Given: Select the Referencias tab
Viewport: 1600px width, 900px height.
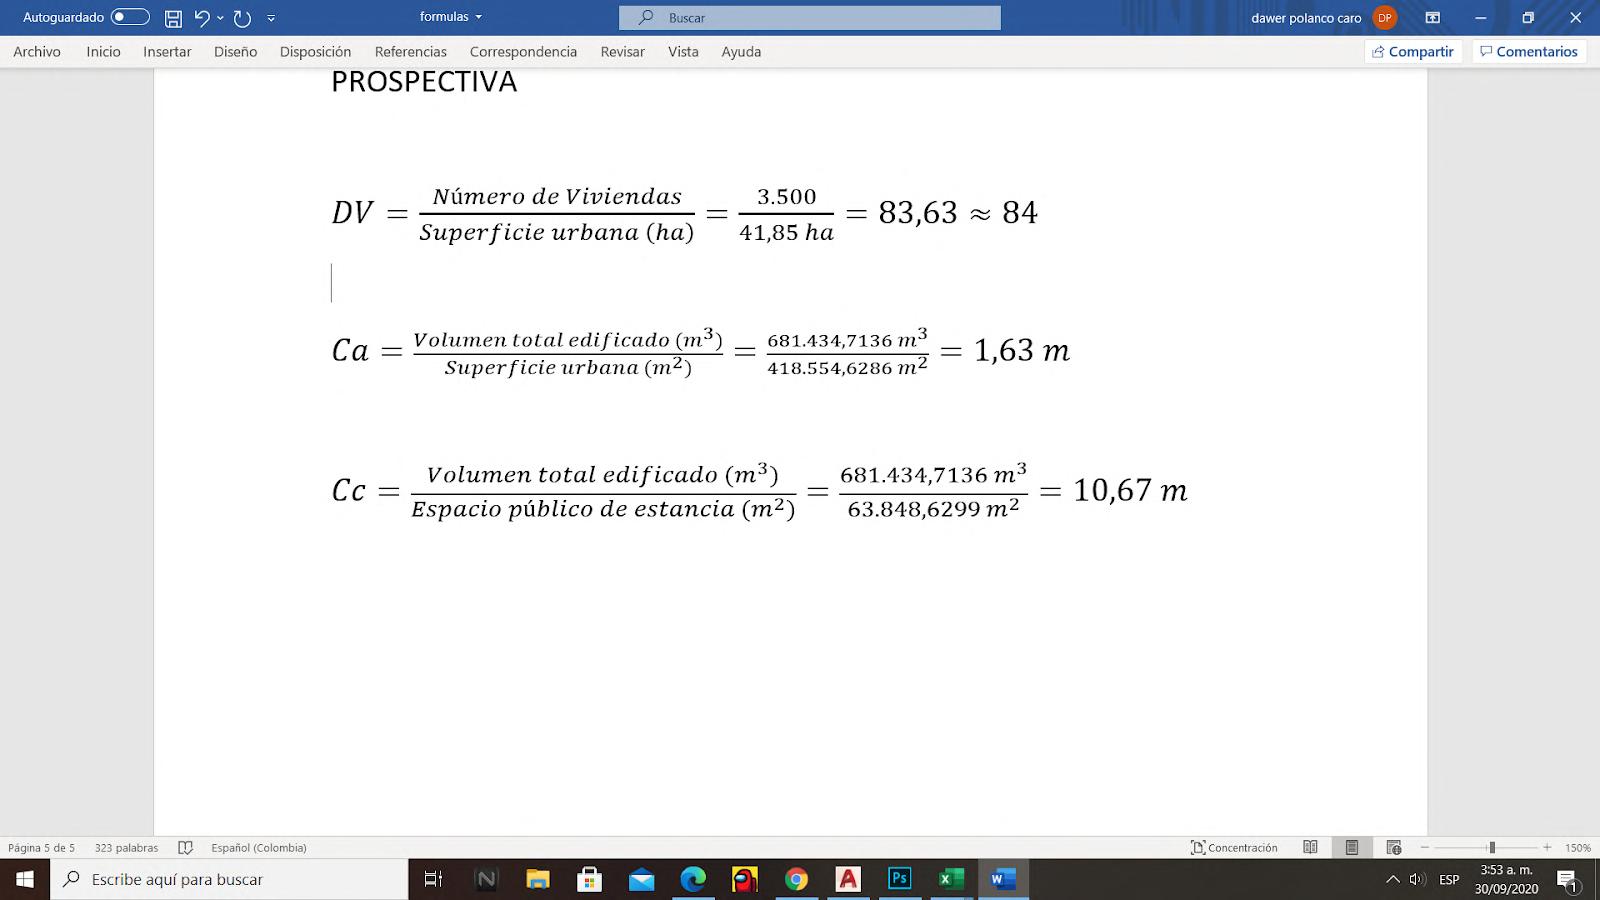Looking at the screenshot, I should coord(410,52).
